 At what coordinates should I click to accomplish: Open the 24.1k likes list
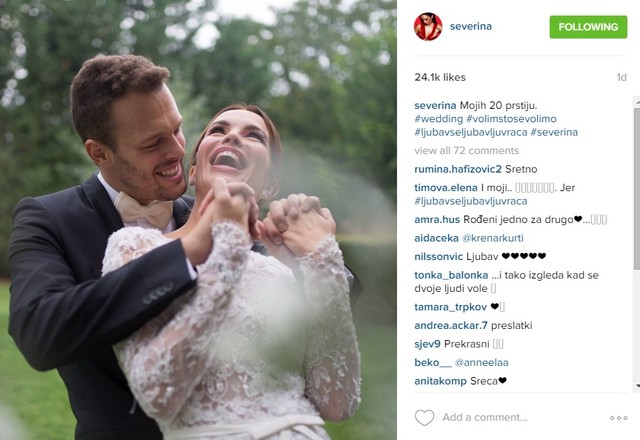(x=440, y=78)
